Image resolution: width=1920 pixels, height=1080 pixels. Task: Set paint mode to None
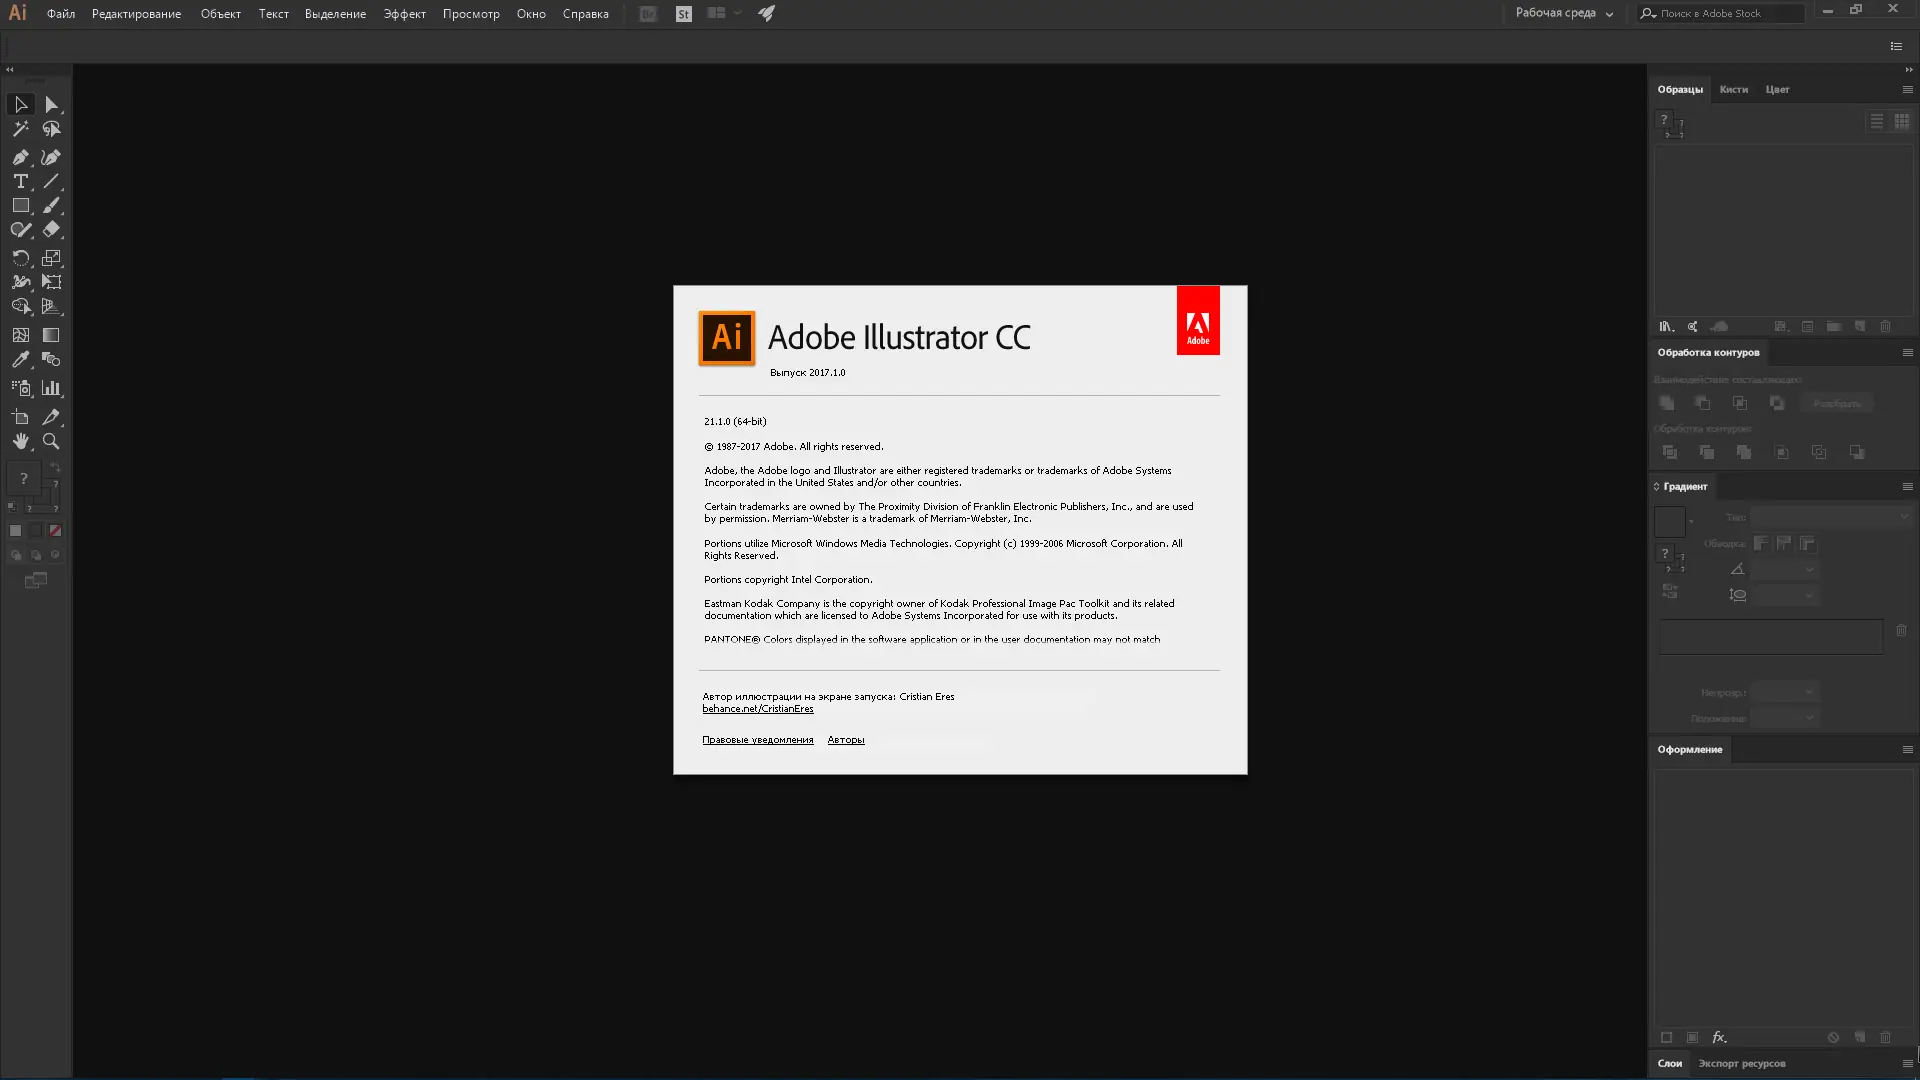pos(56,531)
